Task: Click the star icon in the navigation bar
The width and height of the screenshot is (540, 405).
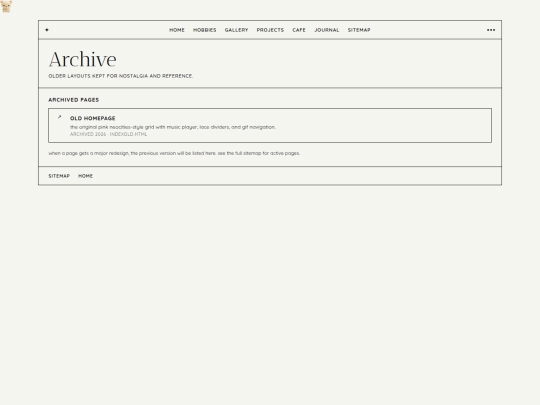Action: [x=47, y=30]
